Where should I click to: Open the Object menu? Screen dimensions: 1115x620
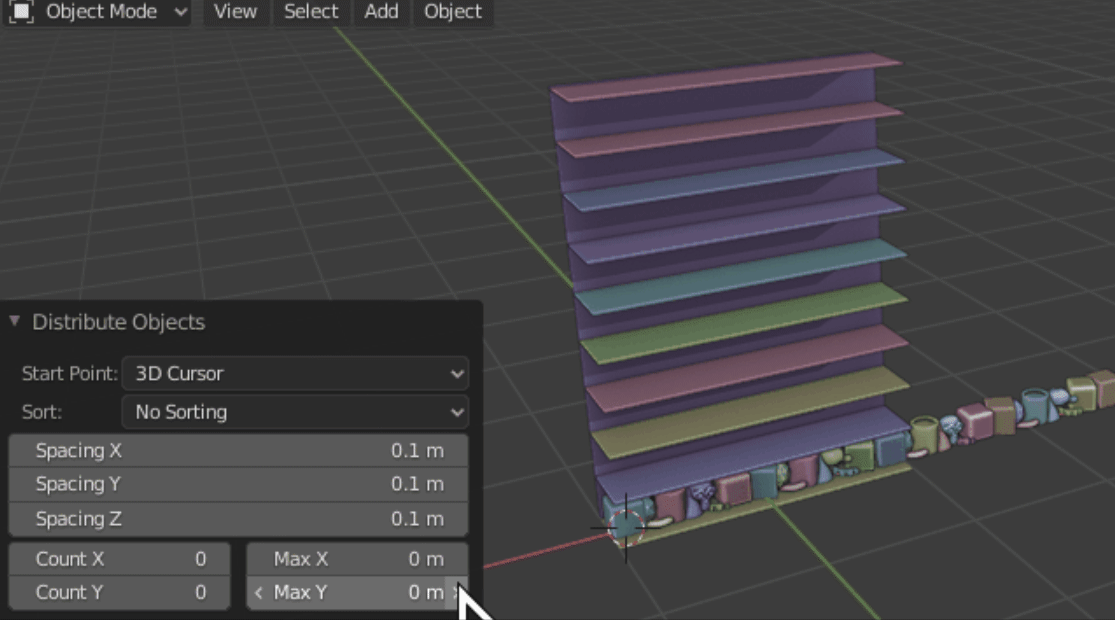tap(452, 12)
